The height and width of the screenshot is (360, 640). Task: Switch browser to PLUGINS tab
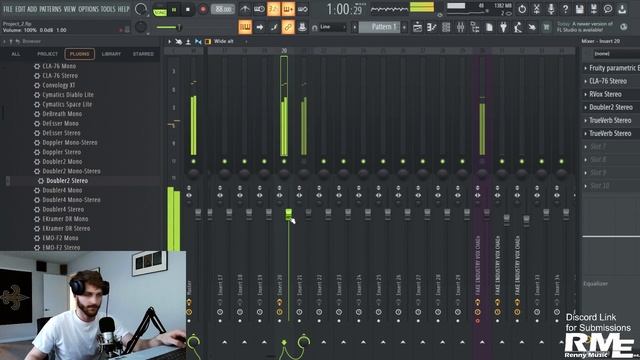coord(80,54)
